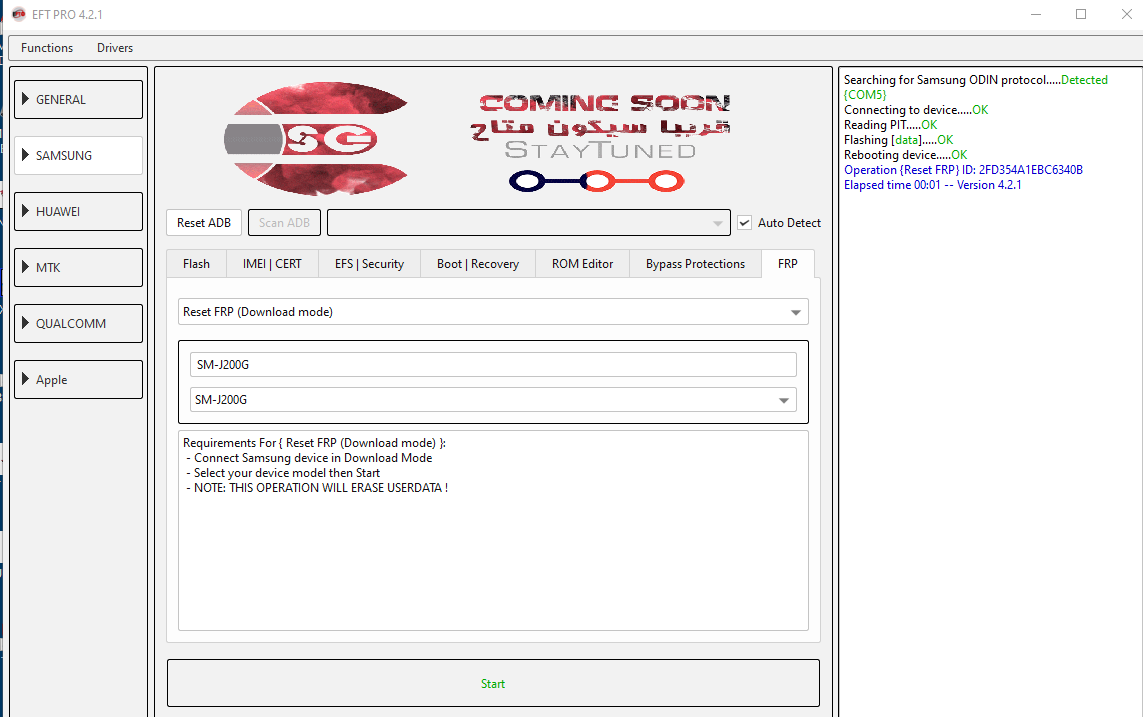Click the Coming Soon banner image
The height and width of the screenshot is (717, 1143).
[x=600, y=141]
